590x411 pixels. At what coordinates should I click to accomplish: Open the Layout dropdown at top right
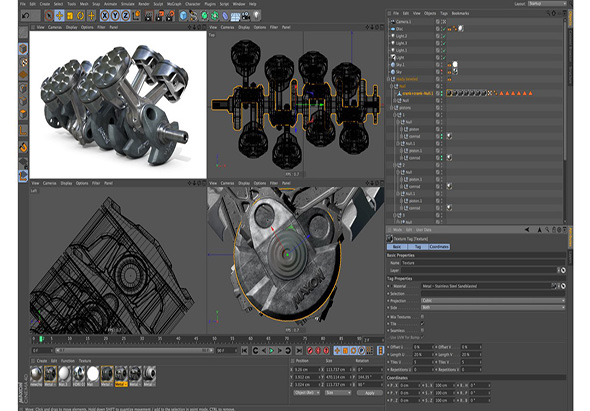(547, 3)
